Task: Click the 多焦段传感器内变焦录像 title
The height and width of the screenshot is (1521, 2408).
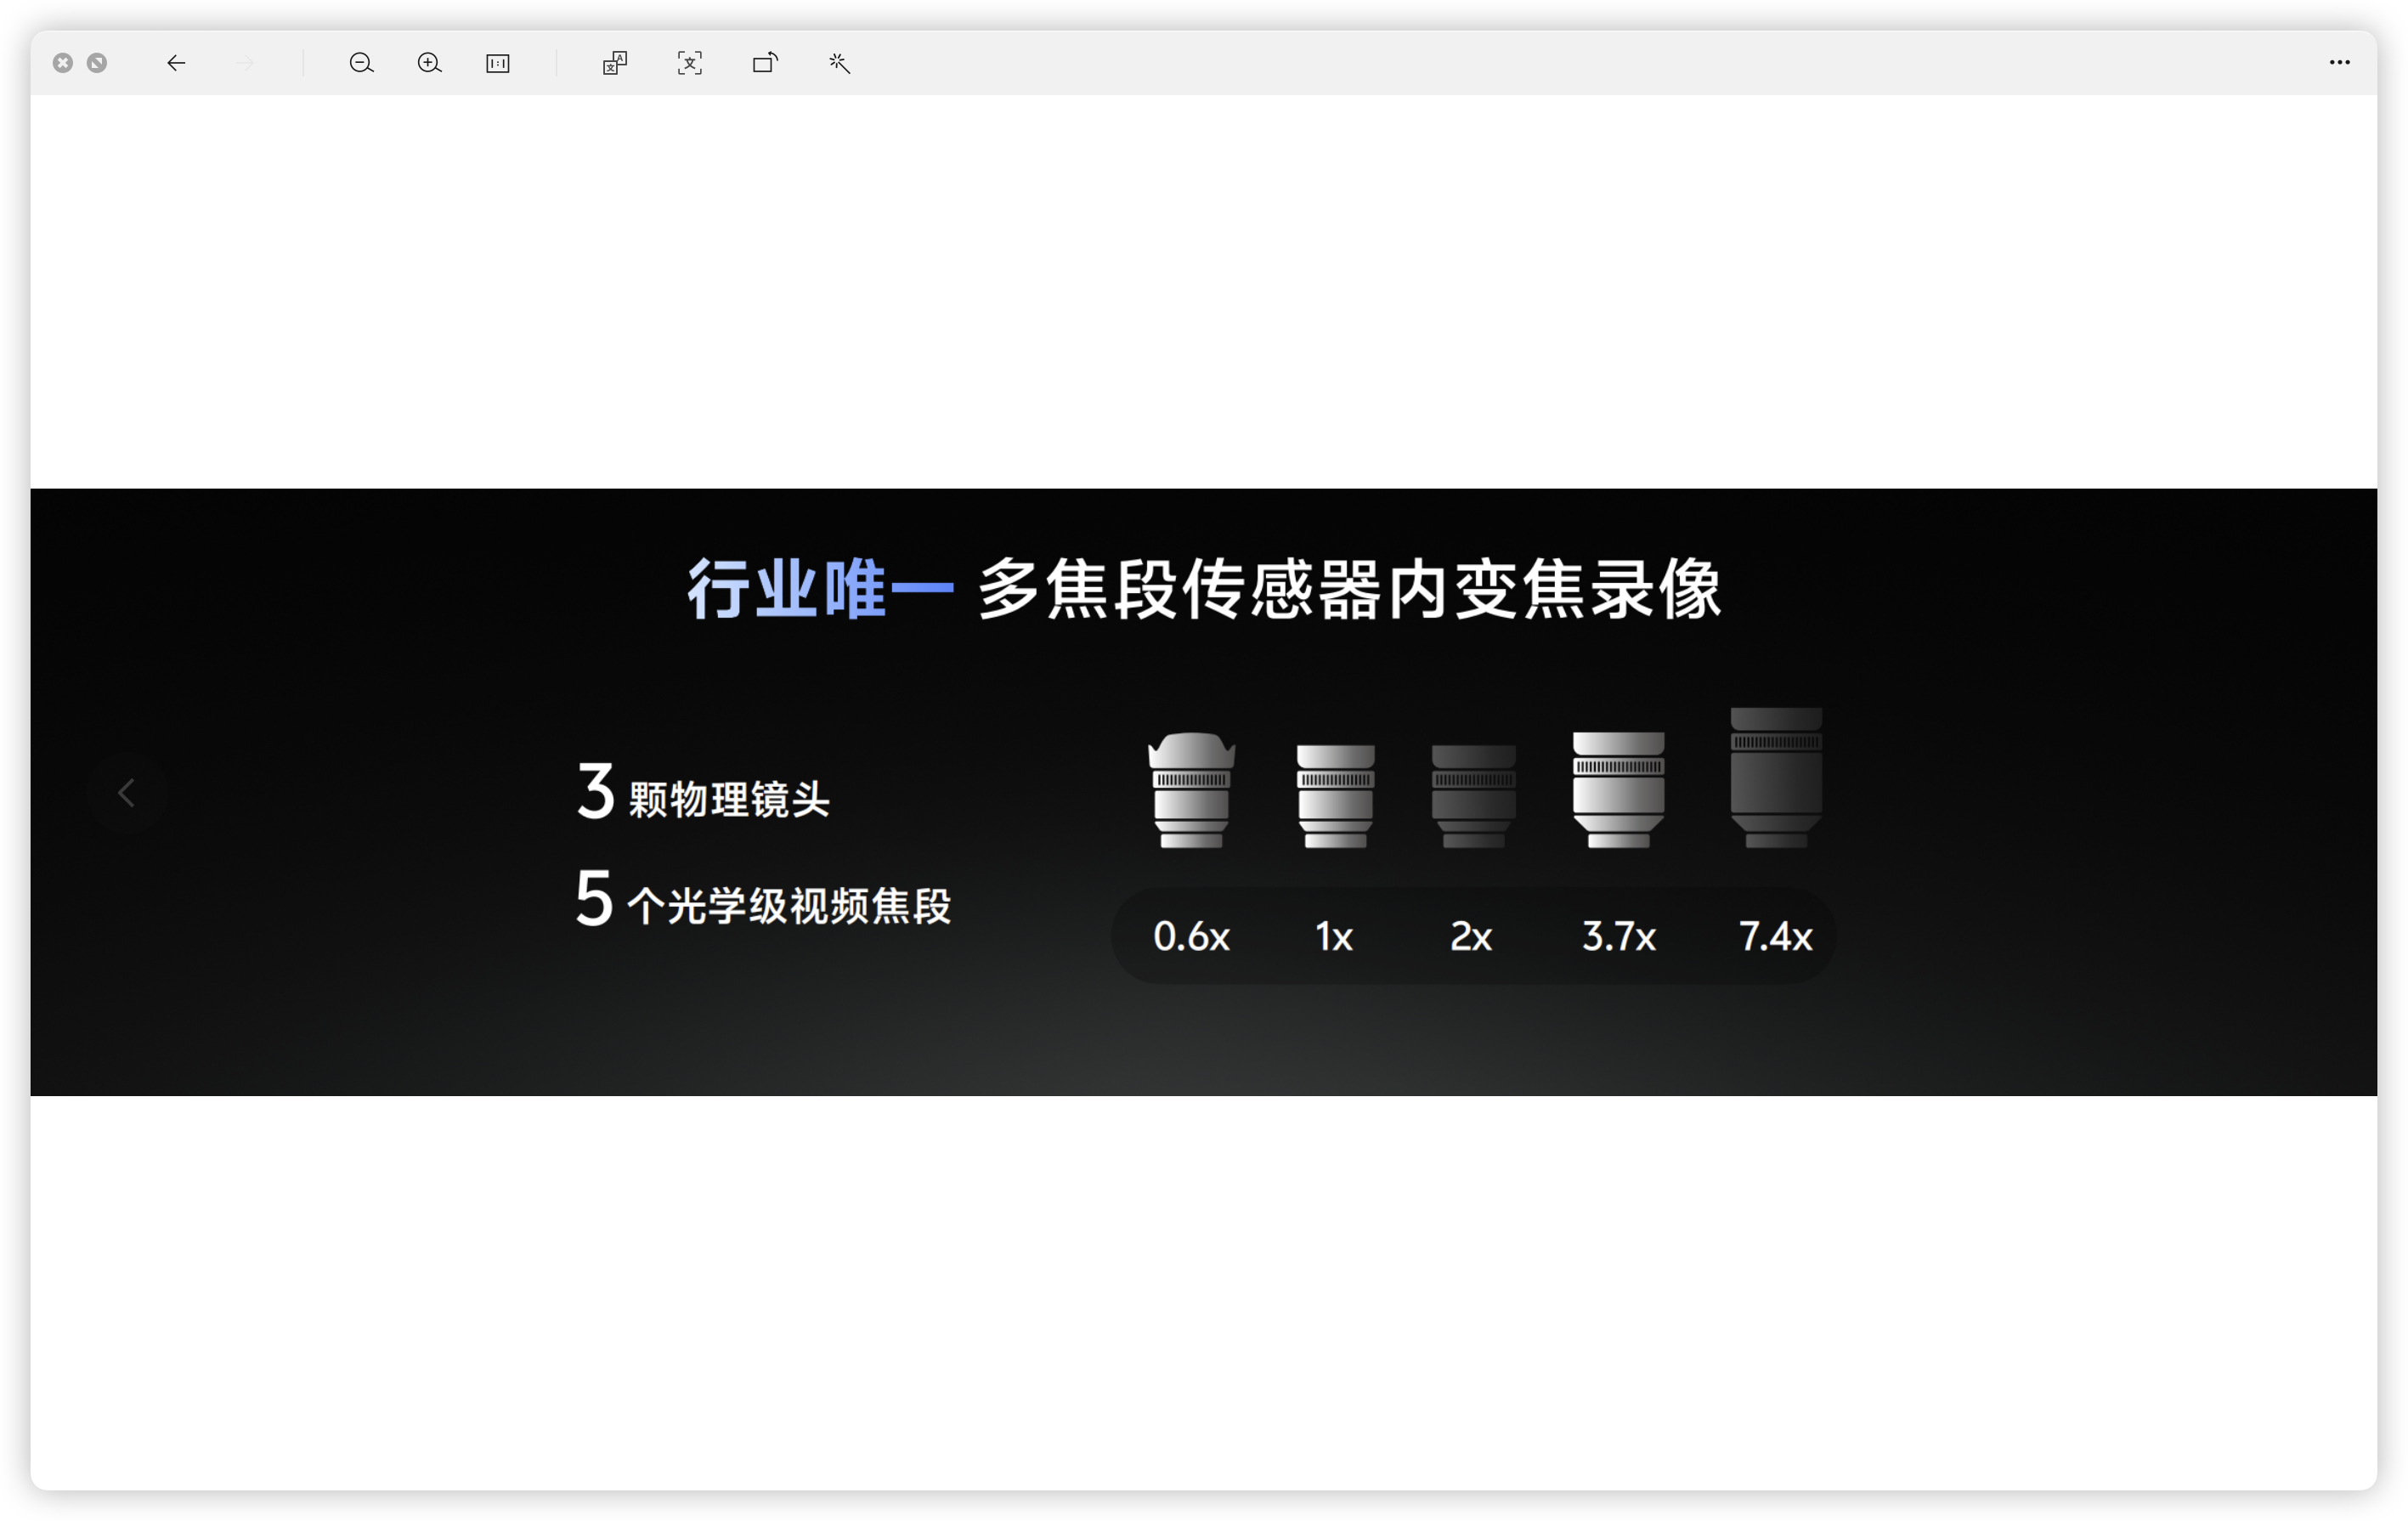Action: [x=1350, y=589]
